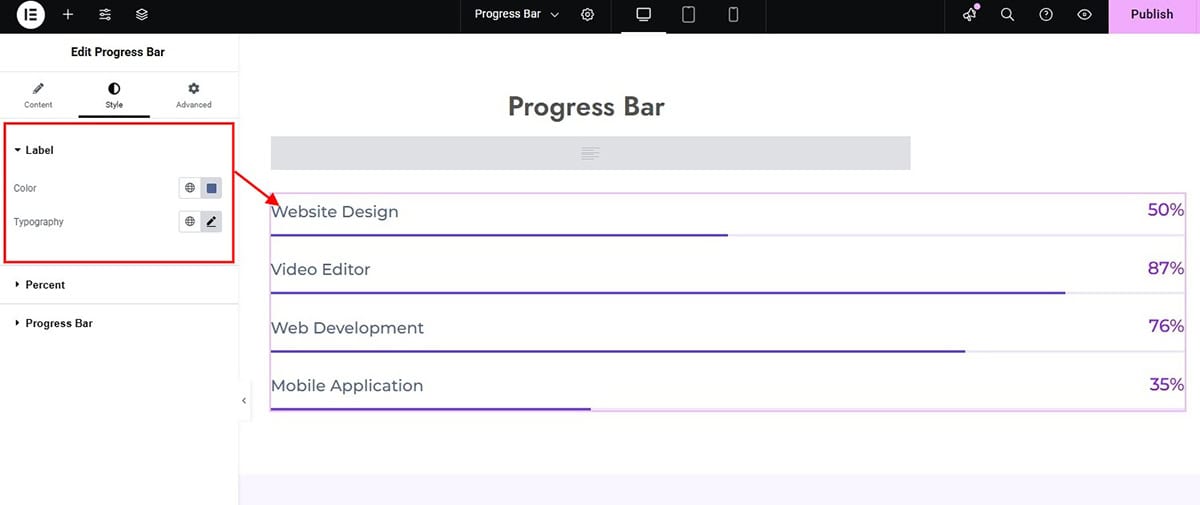Screen dimensions: 1200x505
Task: Switch to mobile responsive view
Action: [x=733, y=15]
